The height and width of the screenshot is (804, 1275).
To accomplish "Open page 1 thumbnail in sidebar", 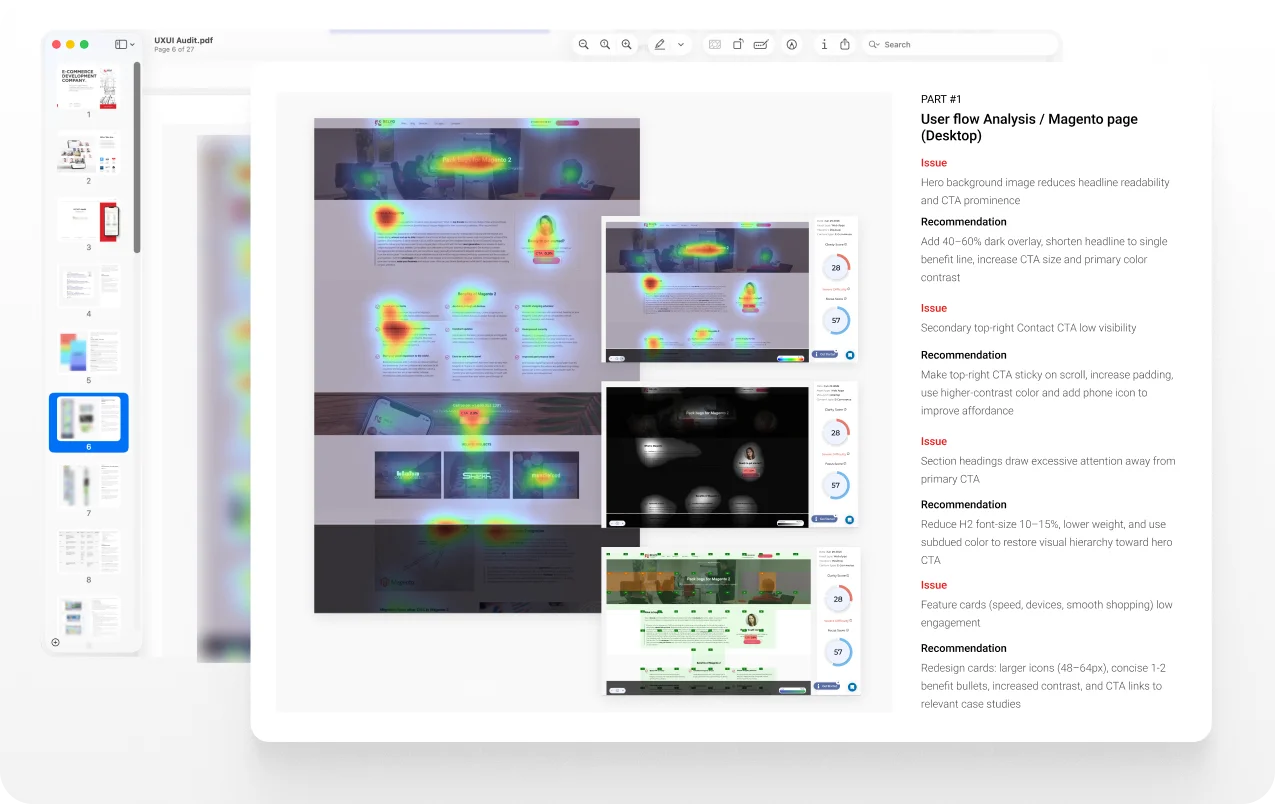I will pyautogui.click(x=89, y=88).
